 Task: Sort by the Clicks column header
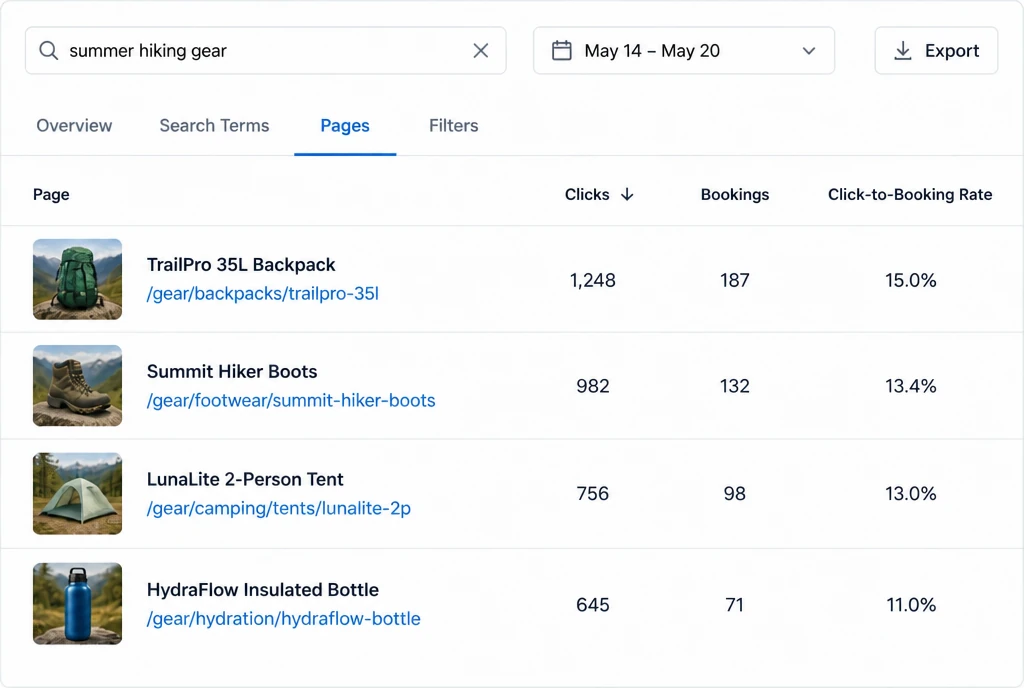(587, 195)
